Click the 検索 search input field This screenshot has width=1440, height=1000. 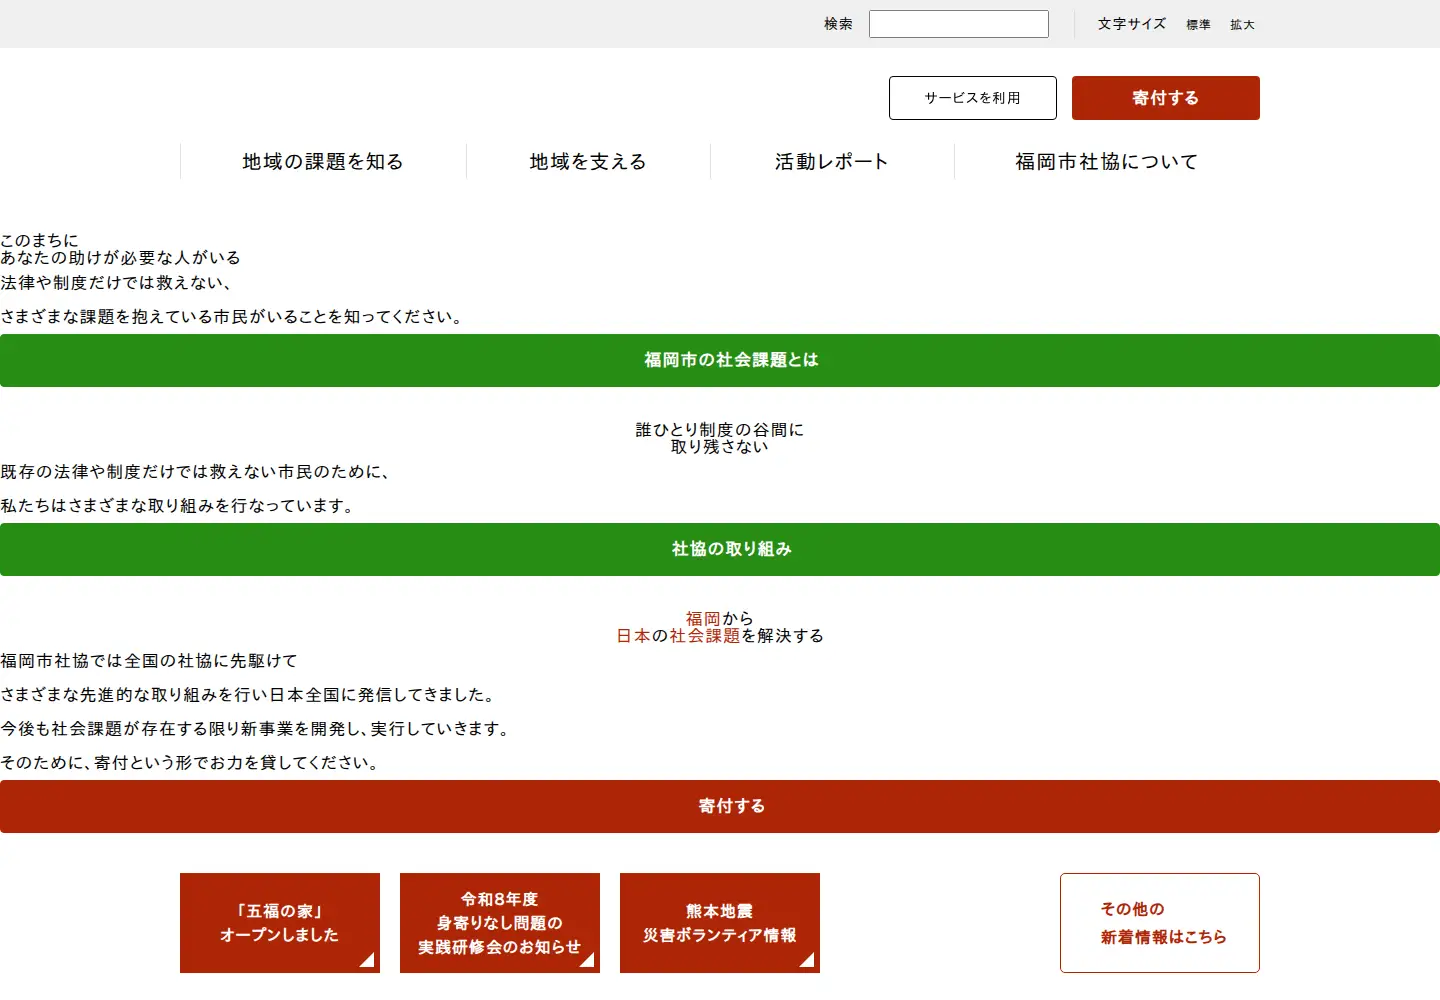(958, 24)
